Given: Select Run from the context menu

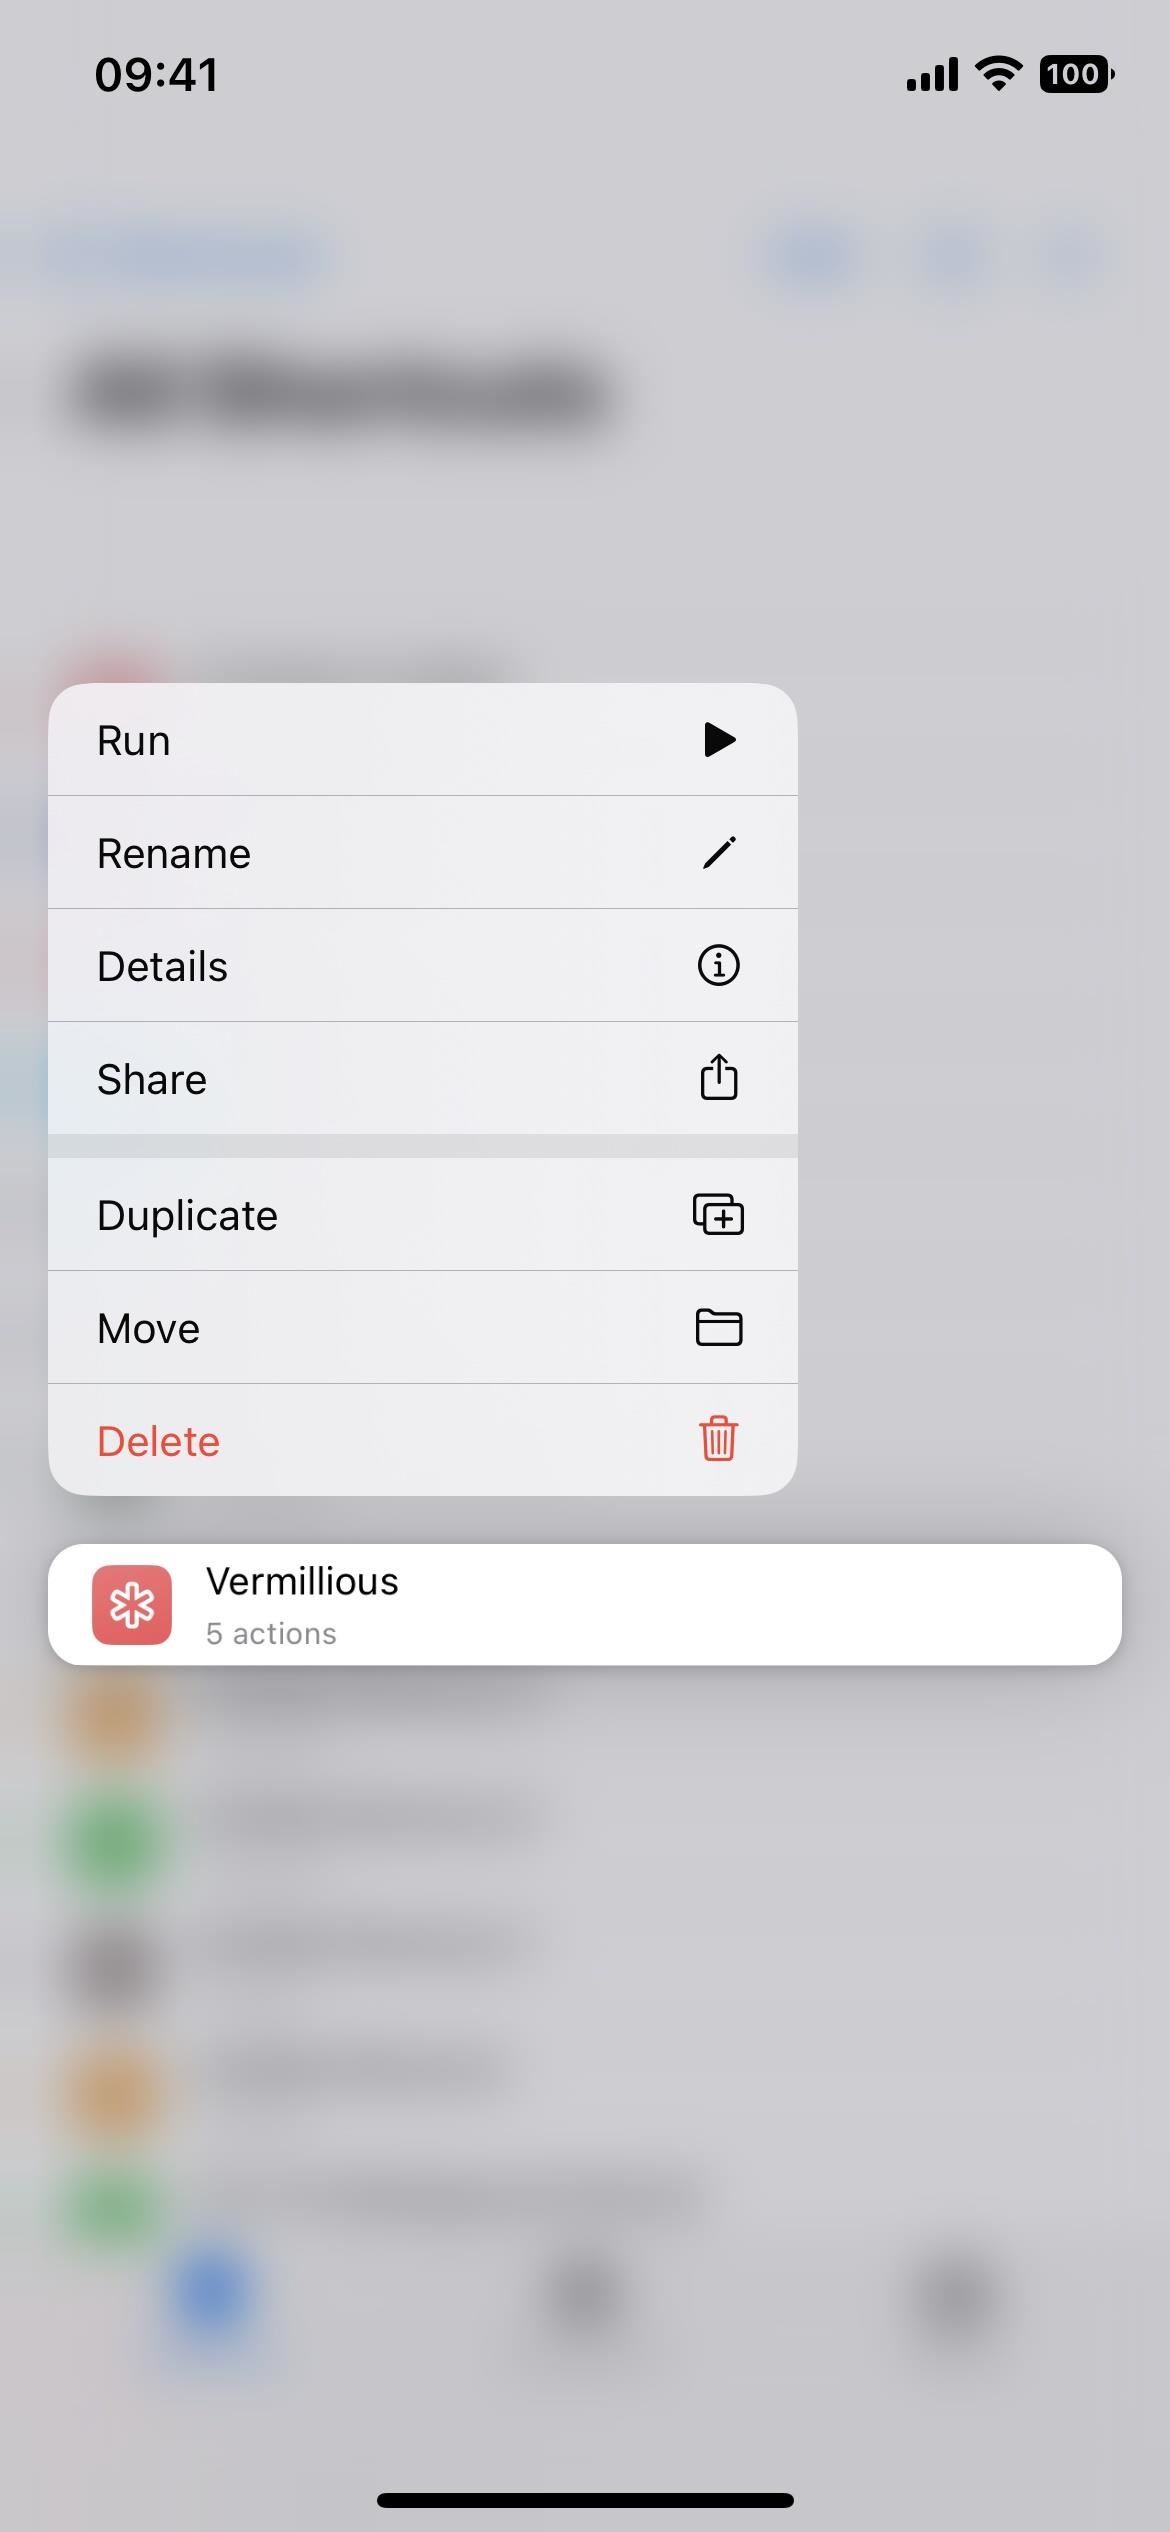Looking at the screenshot, I should tap(423, 740).
